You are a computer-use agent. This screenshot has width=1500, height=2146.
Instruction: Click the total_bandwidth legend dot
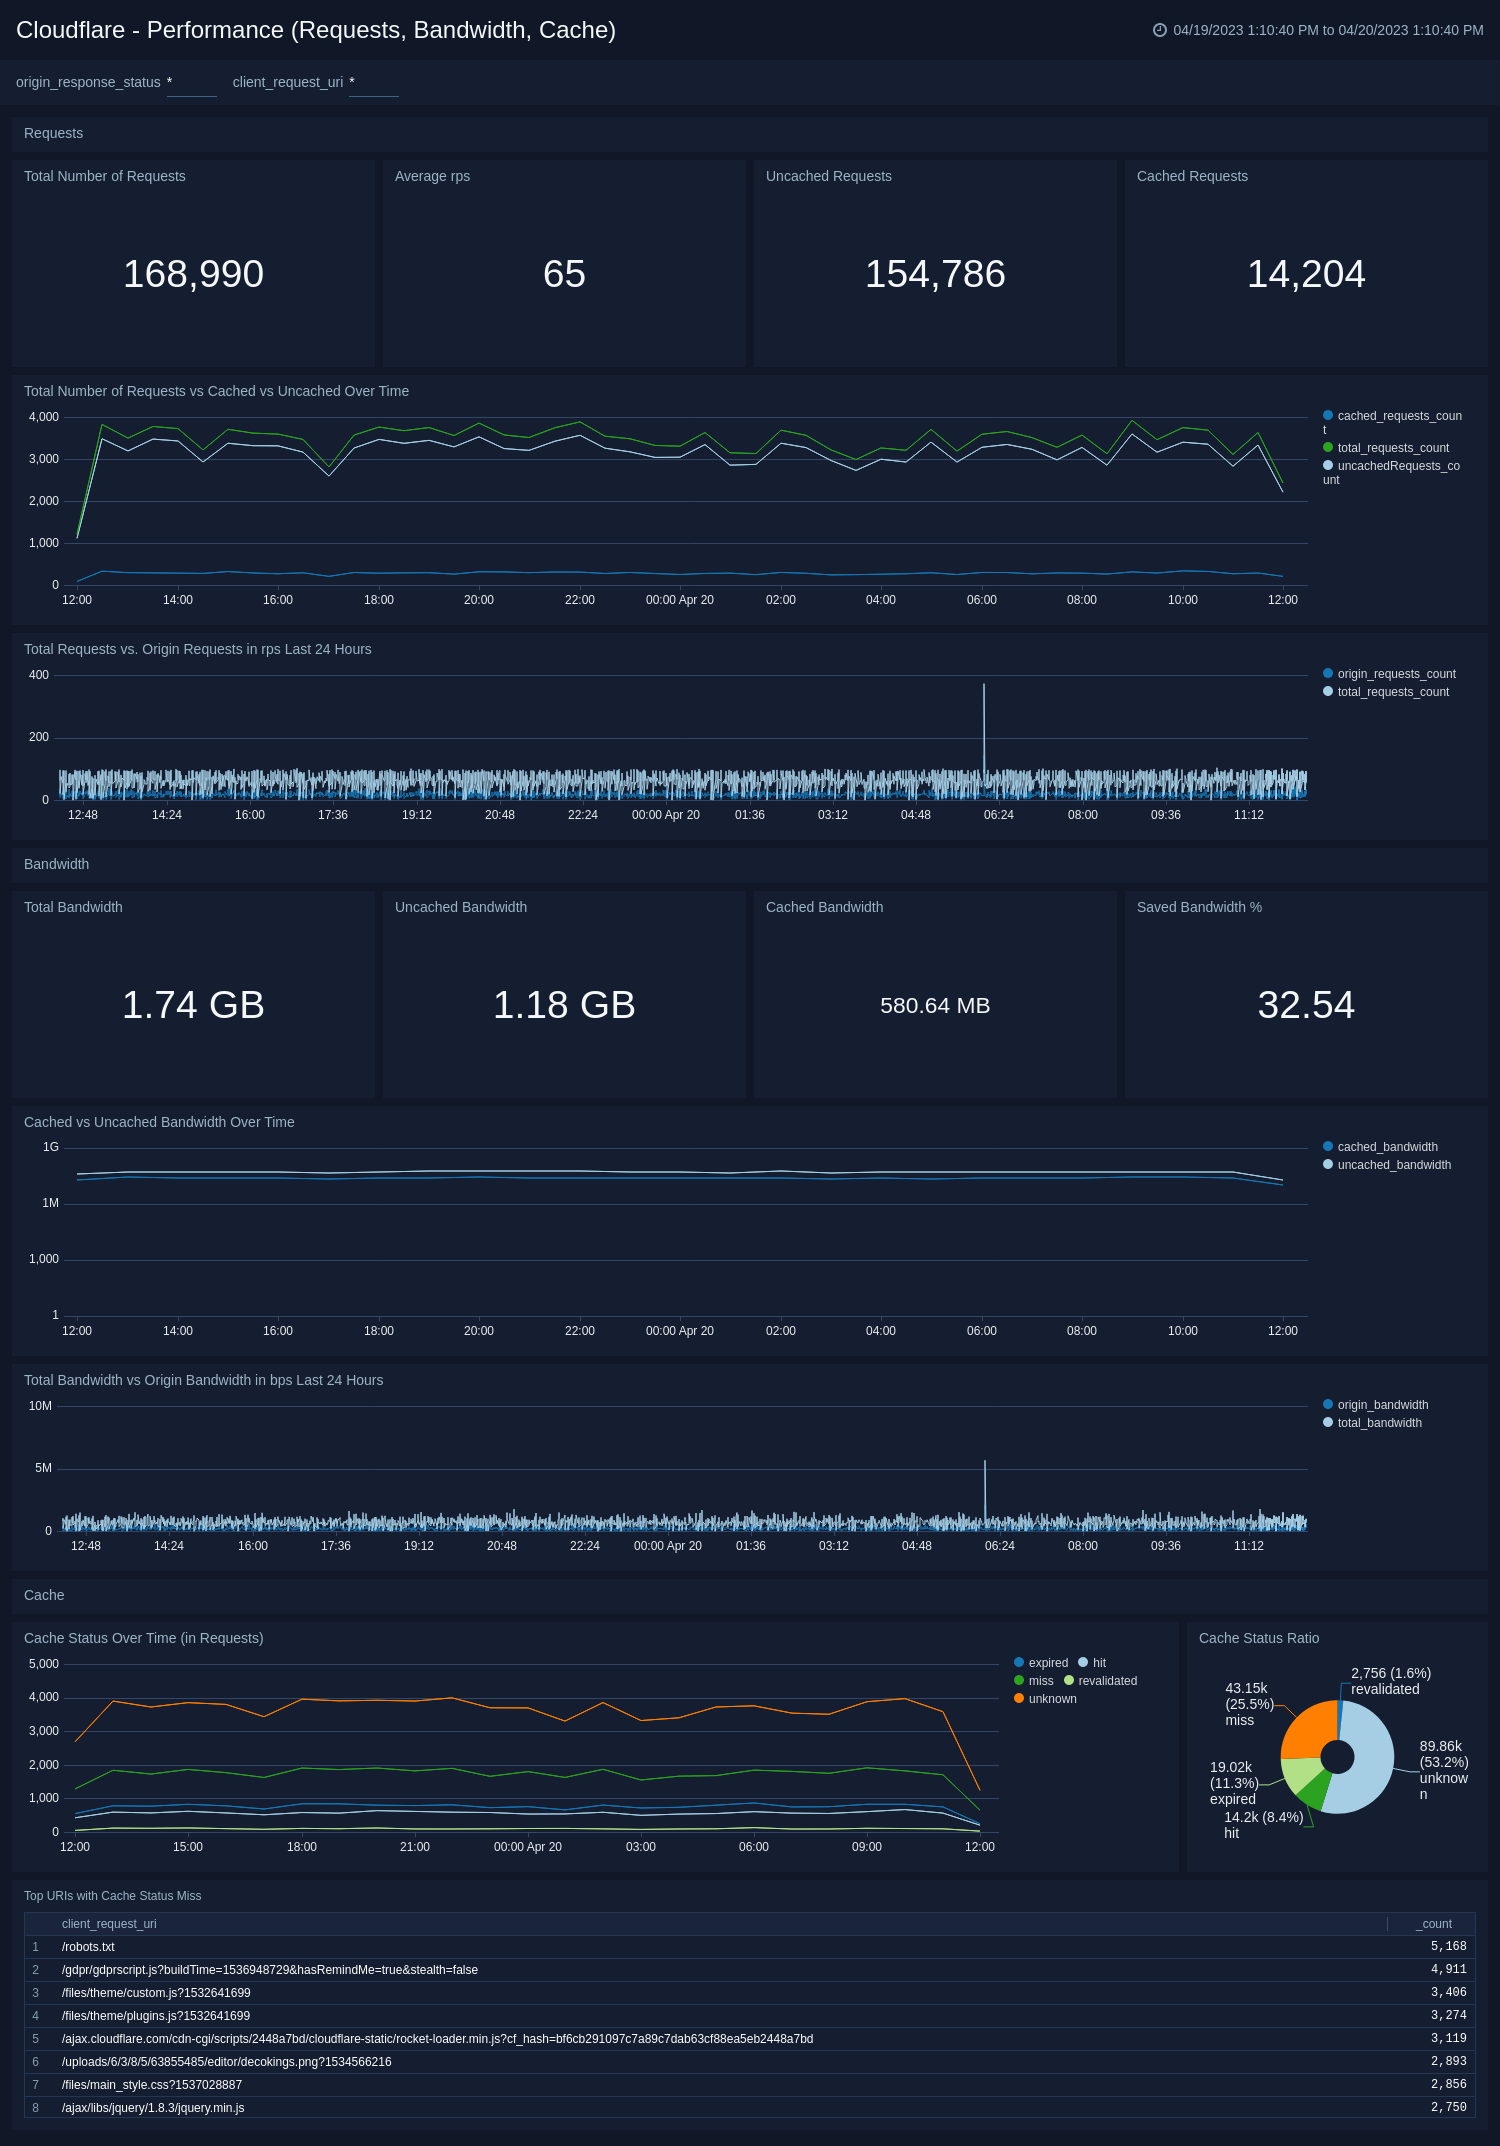coord(1328,1423)
